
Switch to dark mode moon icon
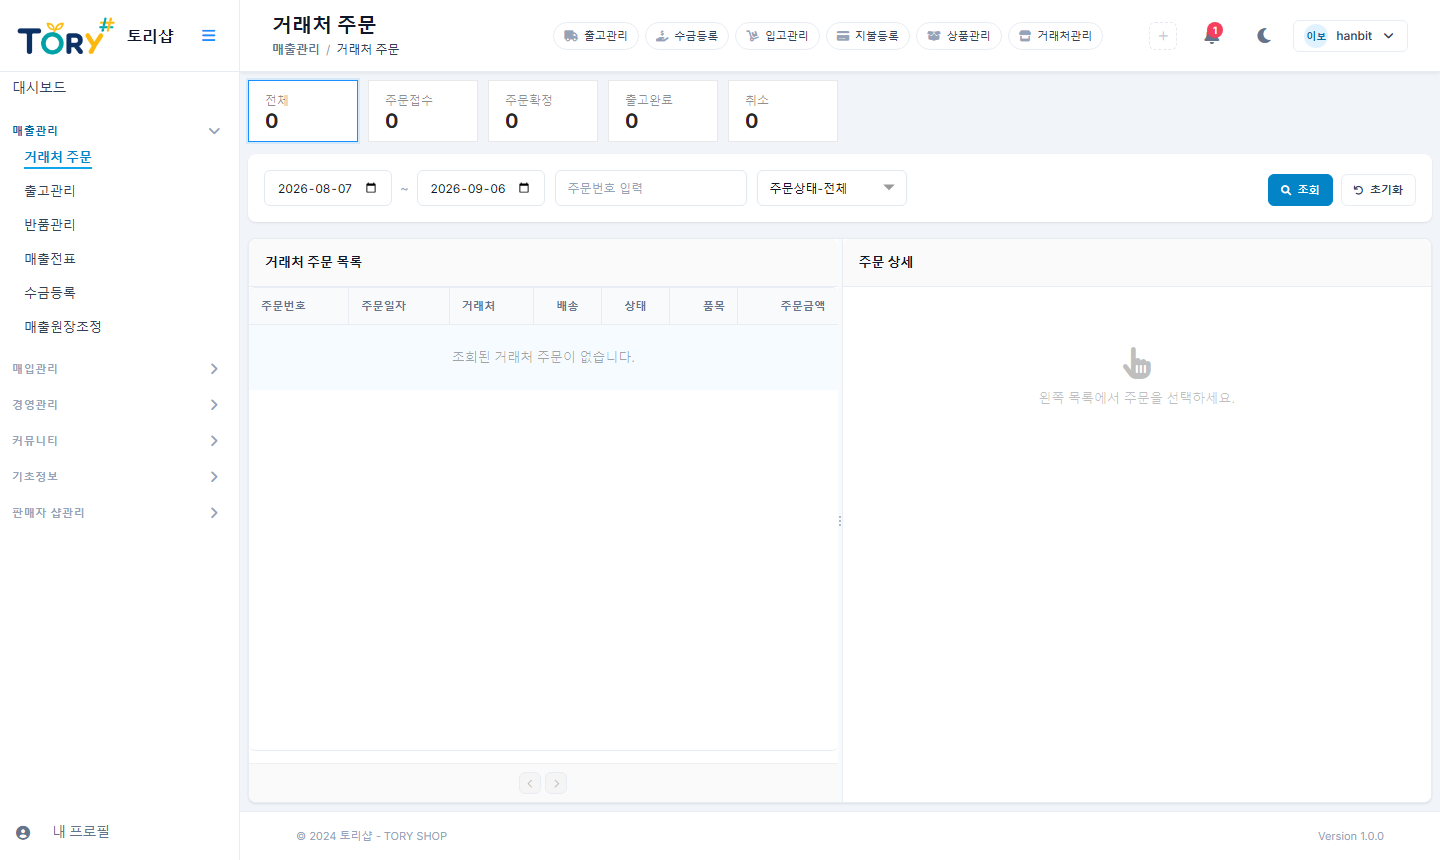(x=1264, y=35)
